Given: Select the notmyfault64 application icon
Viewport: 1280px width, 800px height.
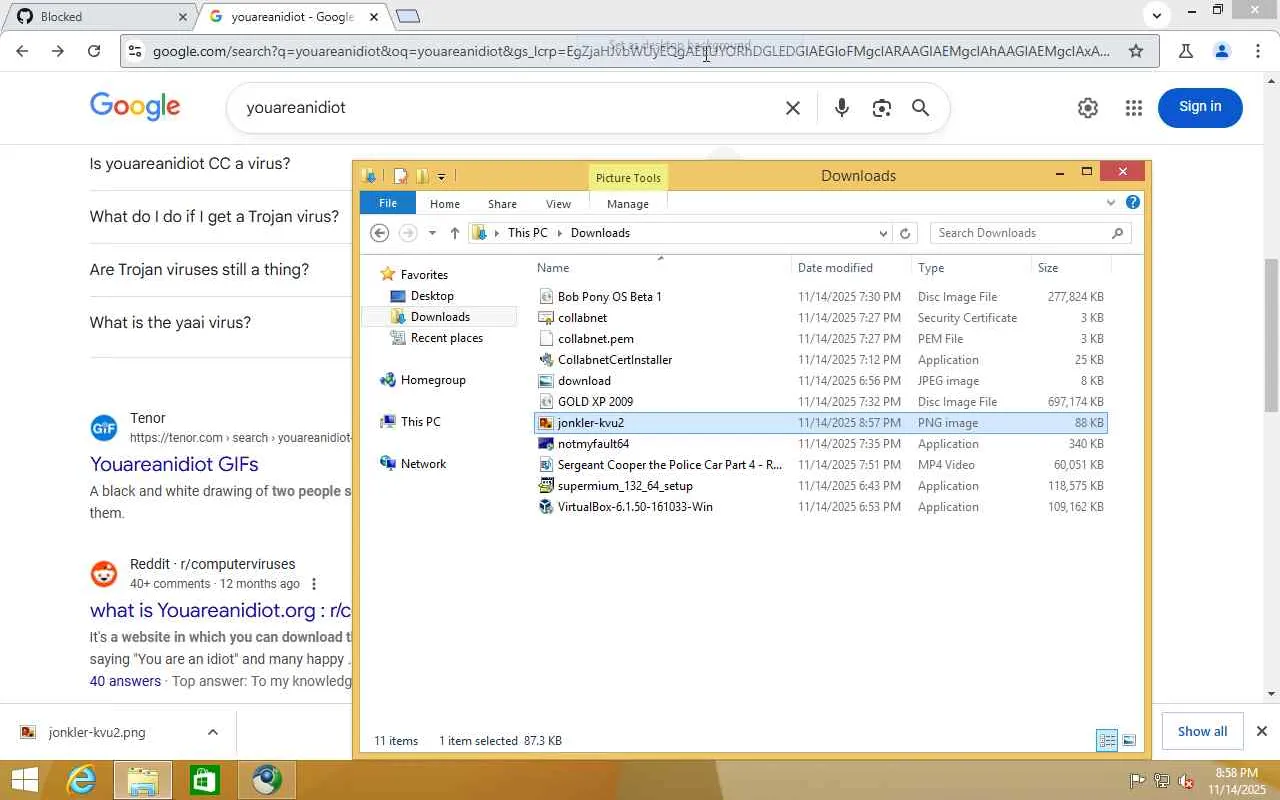Looking at the screenshot, I should coord(546,444).
